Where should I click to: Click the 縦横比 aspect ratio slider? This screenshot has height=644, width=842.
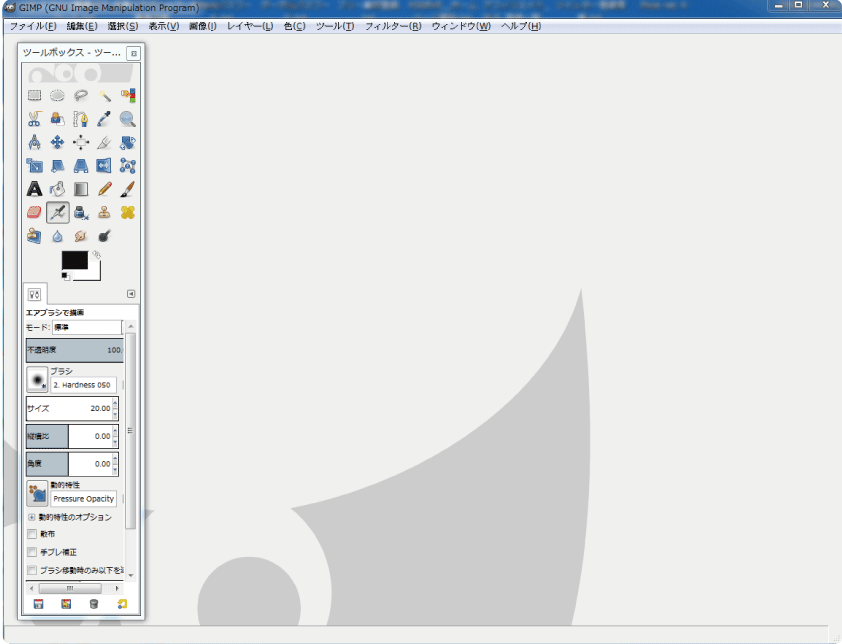(x=72, y=437)
